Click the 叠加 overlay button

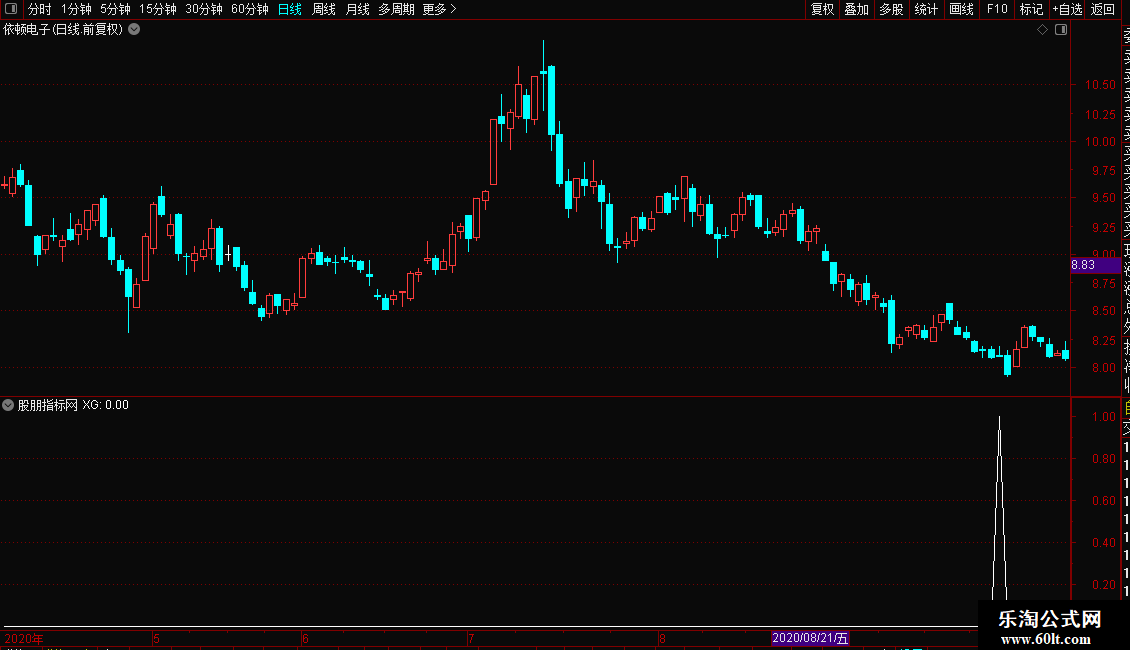tap(857, 9)
